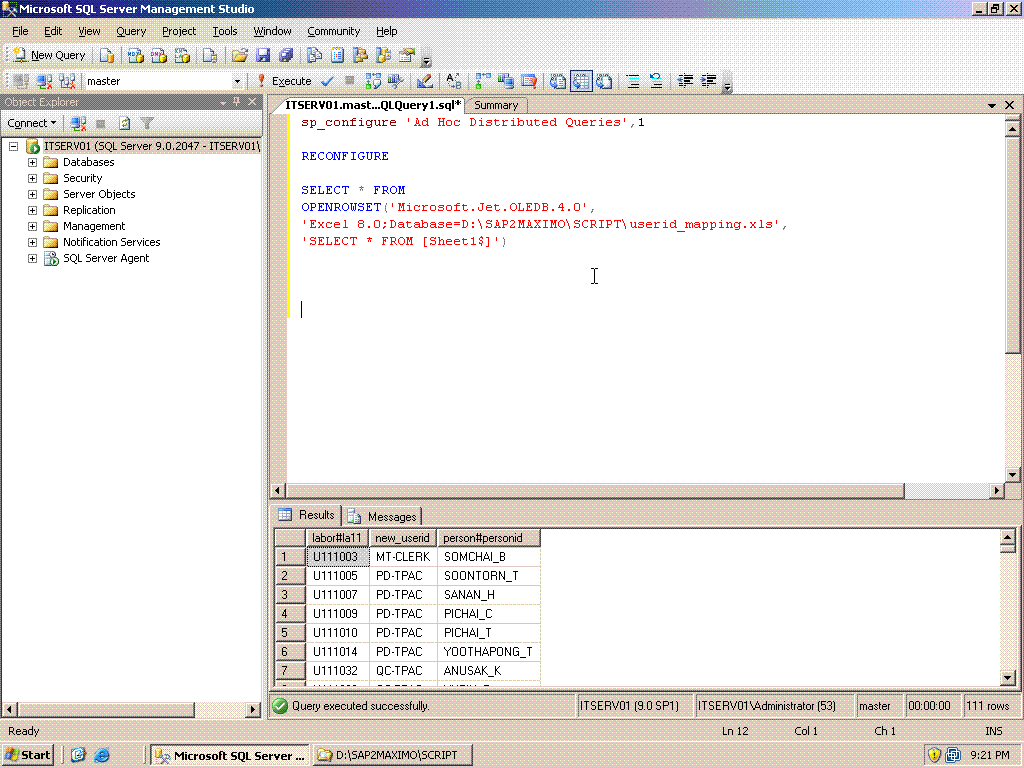1024x768 pixels.
Task: Open Registered Servers toolbar icon
Action: coord(314,56)
